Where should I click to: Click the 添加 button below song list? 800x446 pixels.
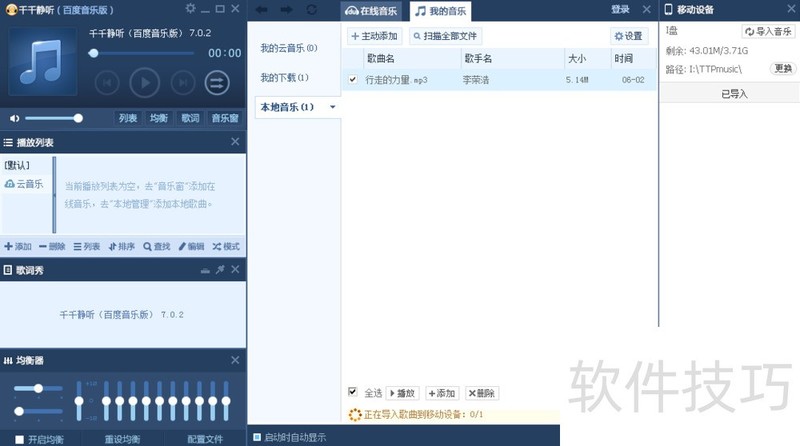[442, 393]
